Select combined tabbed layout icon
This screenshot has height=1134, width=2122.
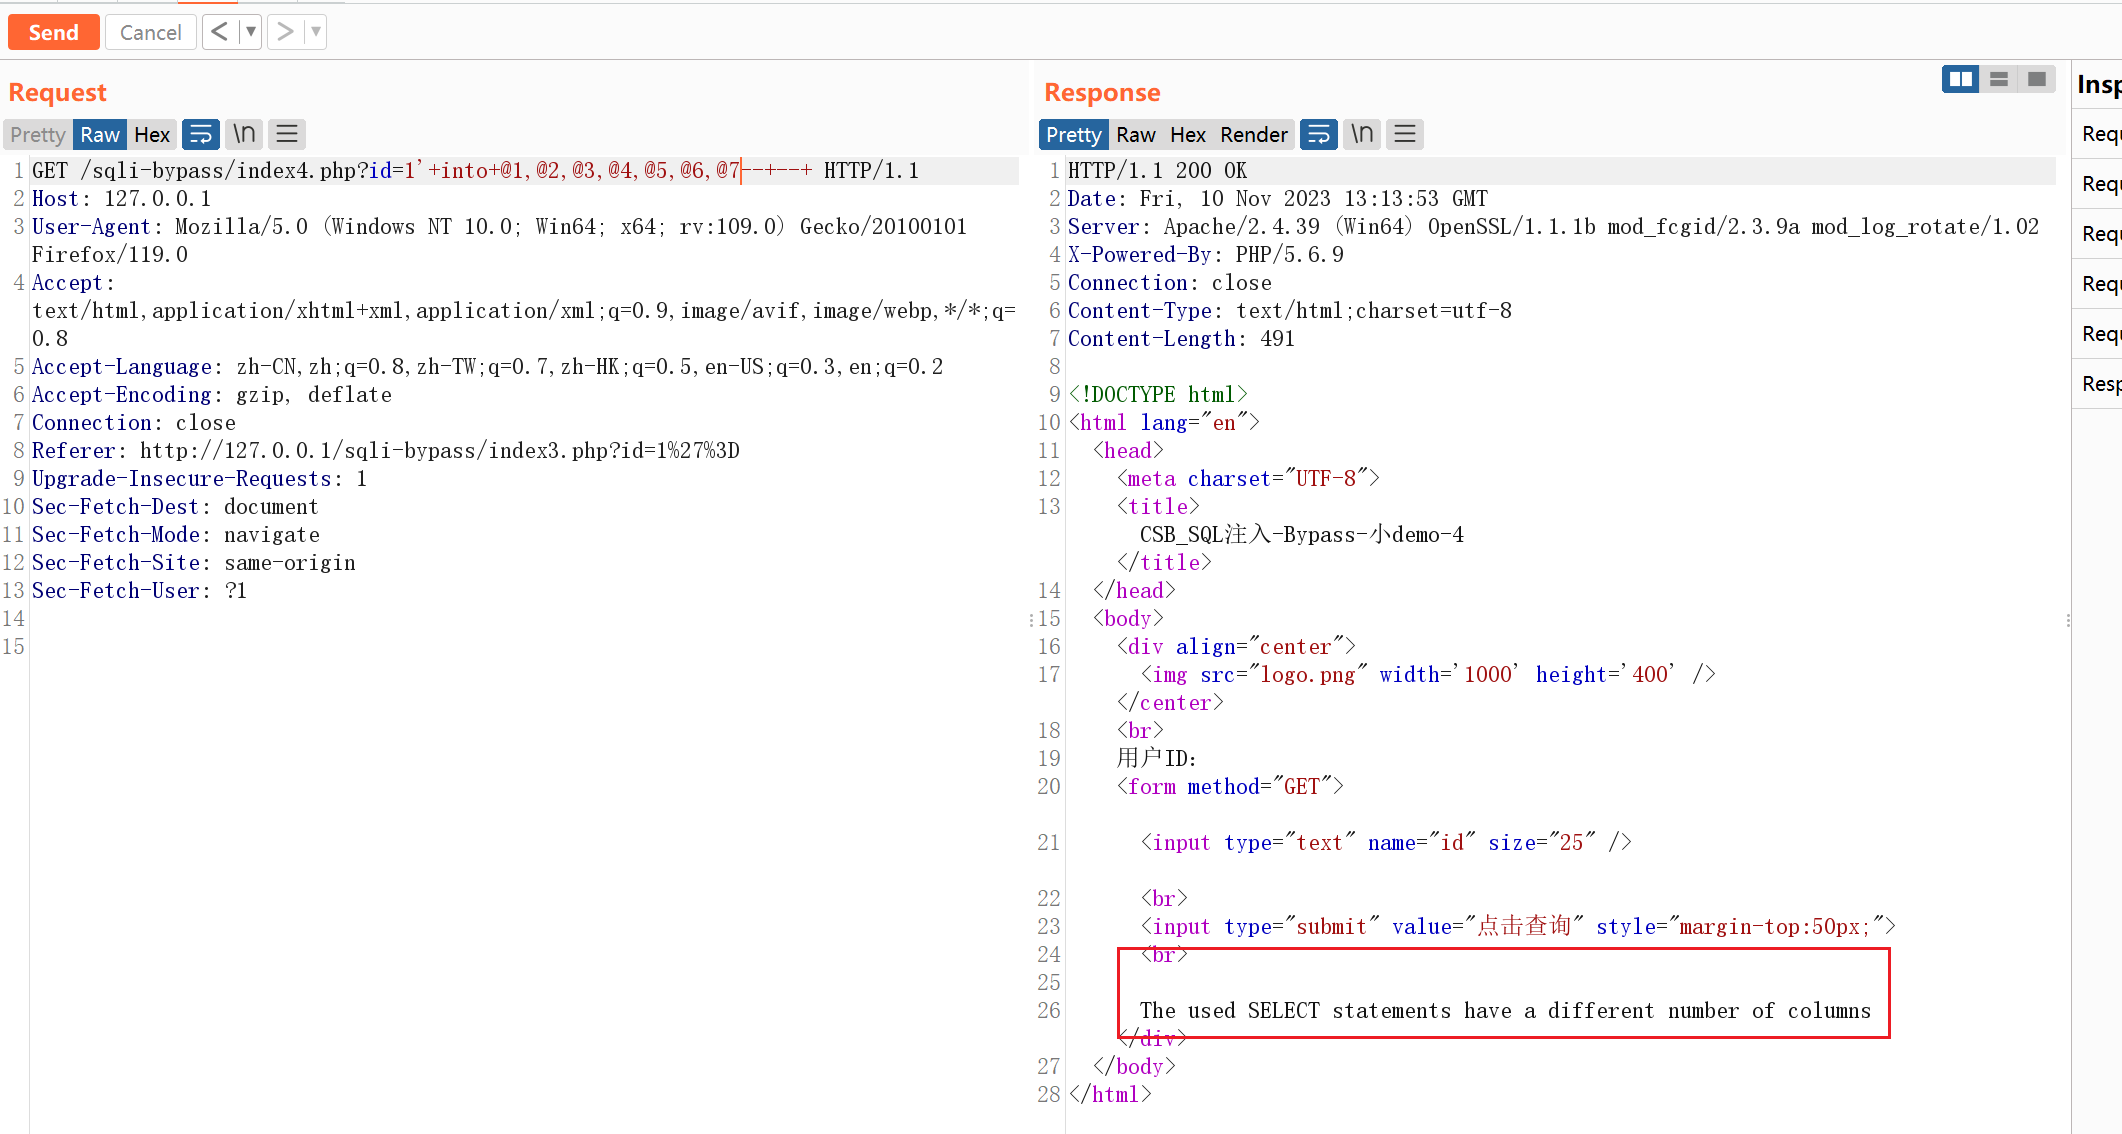(2037, 79)
